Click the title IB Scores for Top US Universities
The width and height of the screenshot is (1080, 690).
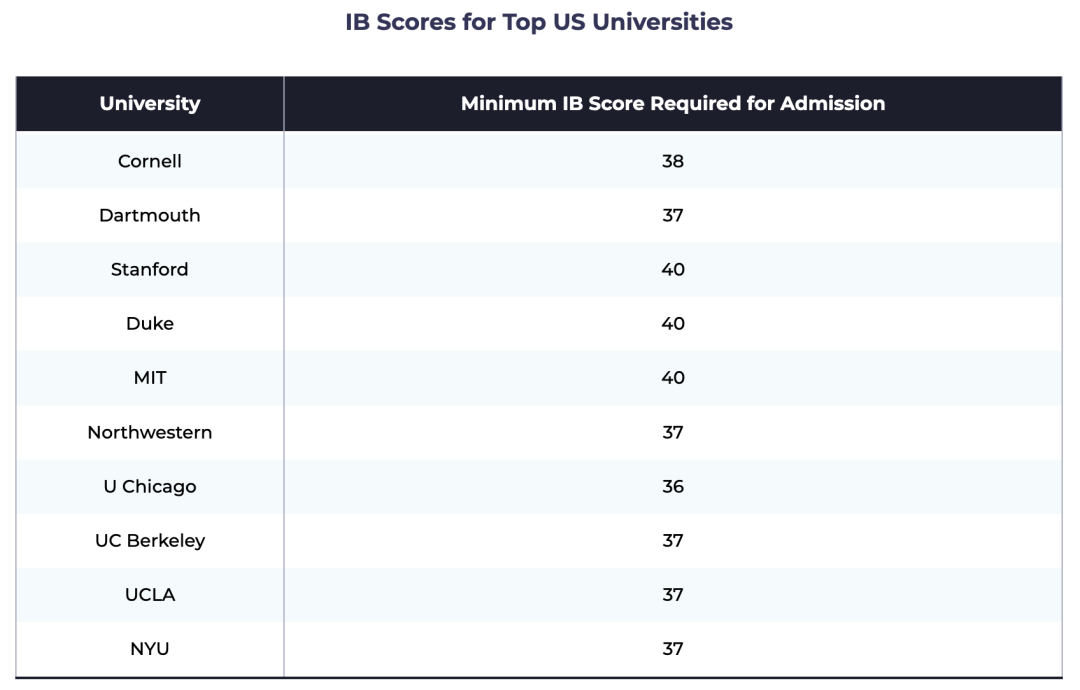[x=539, y=22]
